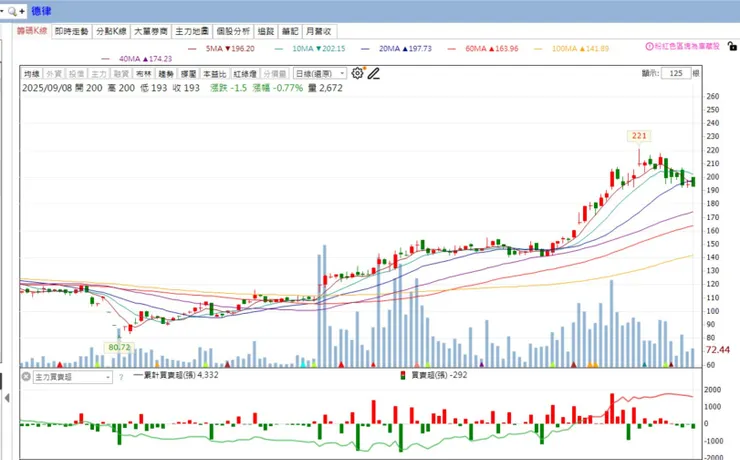Open the dropdown arrow beside magnifier

tap(2, 11)
